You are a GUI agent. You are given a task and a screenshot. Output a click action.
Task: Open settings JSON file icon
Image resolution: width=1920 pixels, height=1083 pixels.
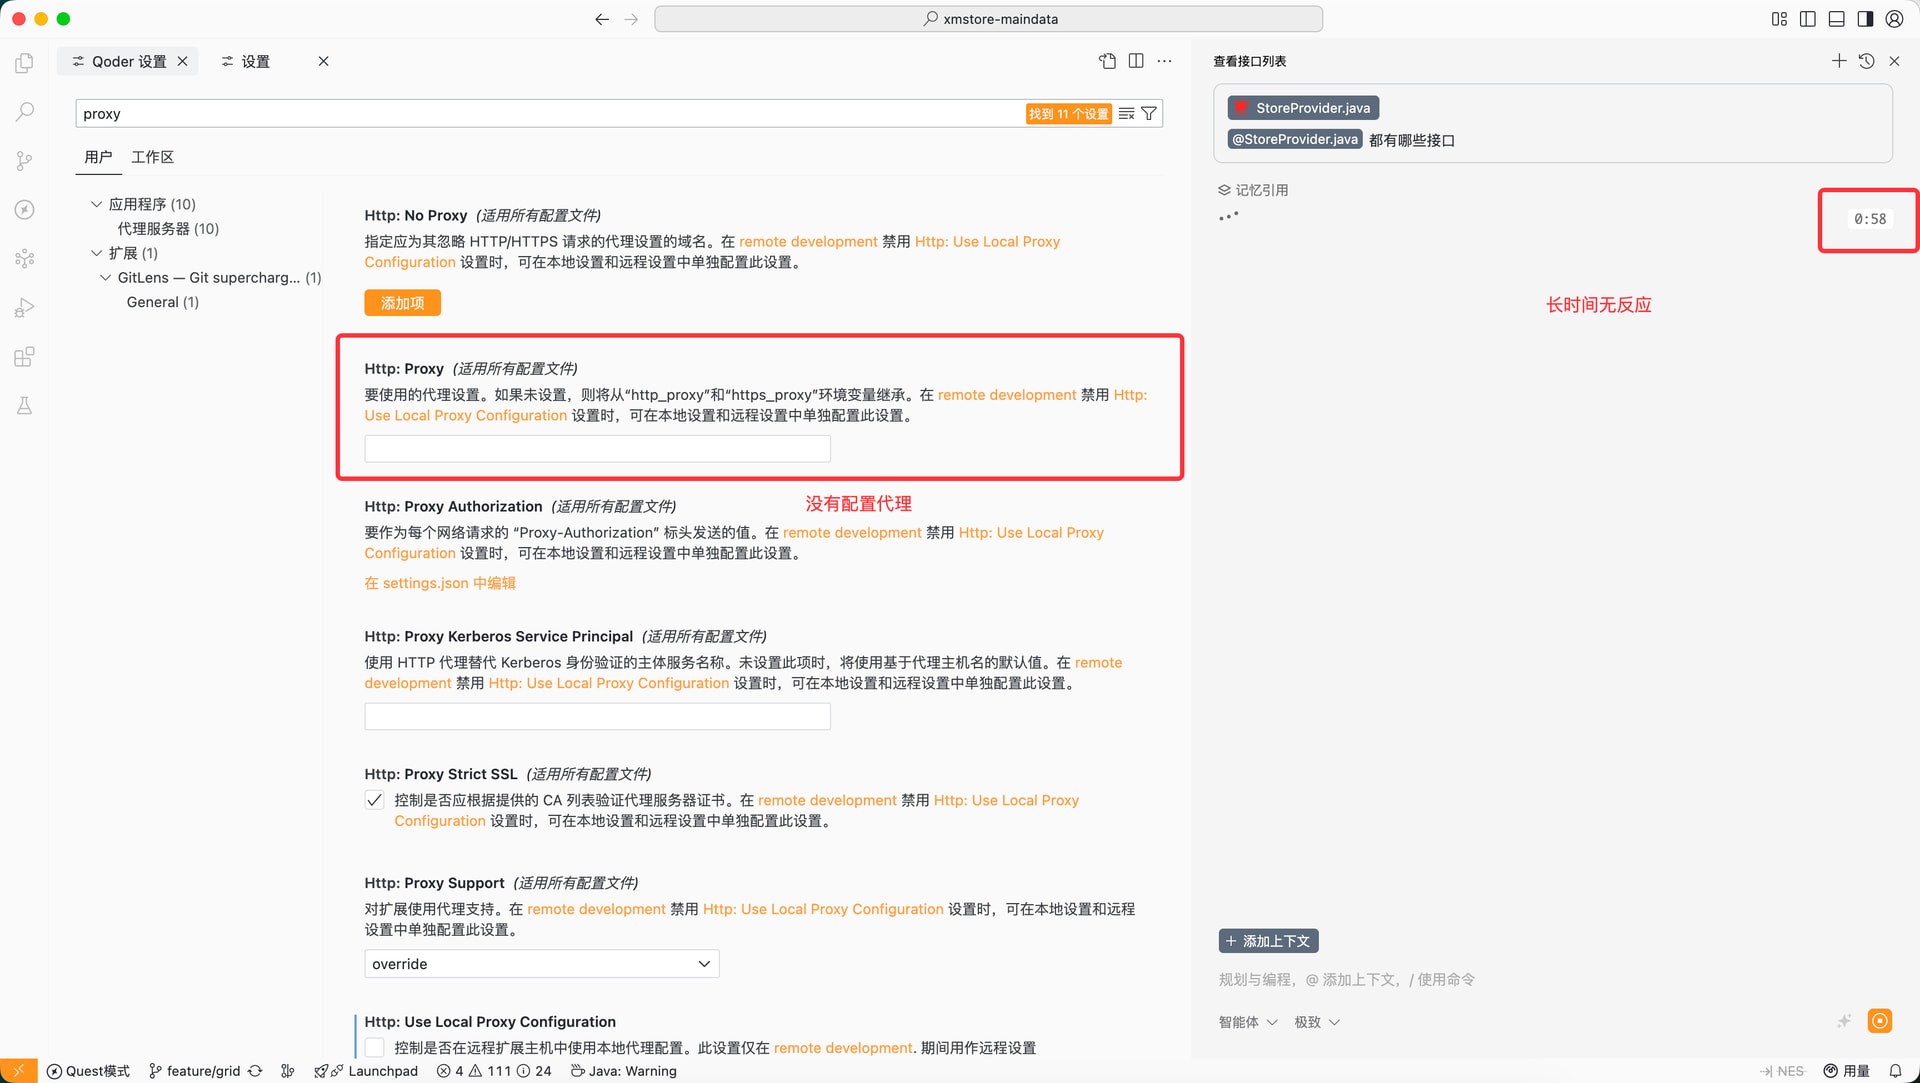pos(1107,61)
